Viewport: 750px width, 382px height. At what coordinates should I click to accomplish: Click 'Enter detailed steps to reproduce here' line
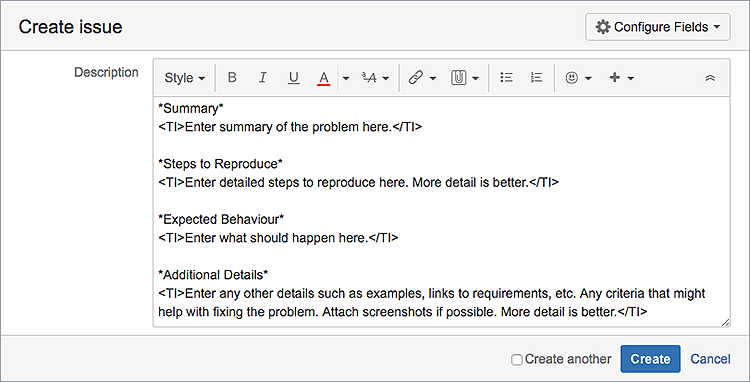(x=358, y=183)
